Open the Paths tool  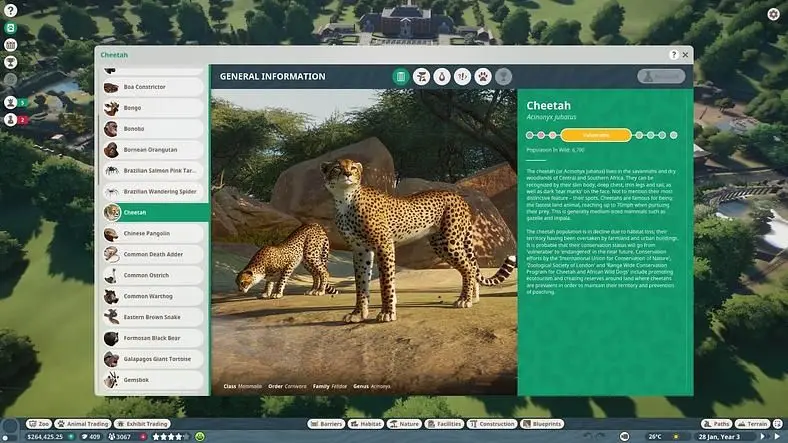(x=716, y=424)
